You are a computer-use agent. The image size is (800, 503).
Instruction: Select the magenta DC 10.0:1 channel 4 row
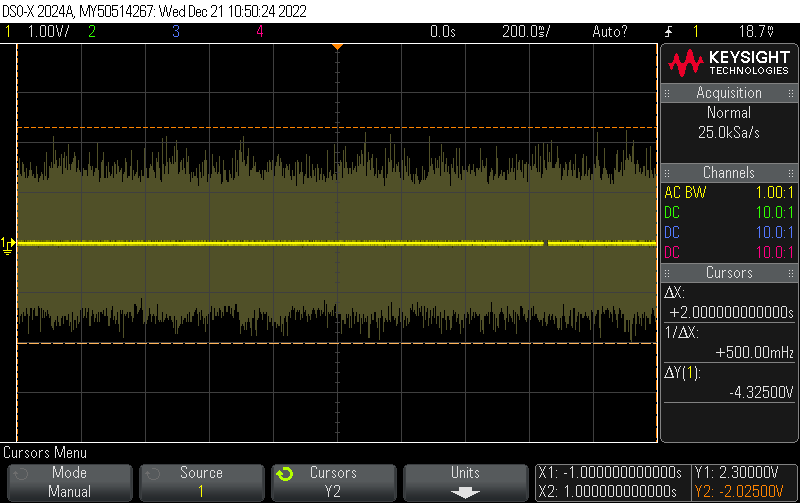point(729,253)
